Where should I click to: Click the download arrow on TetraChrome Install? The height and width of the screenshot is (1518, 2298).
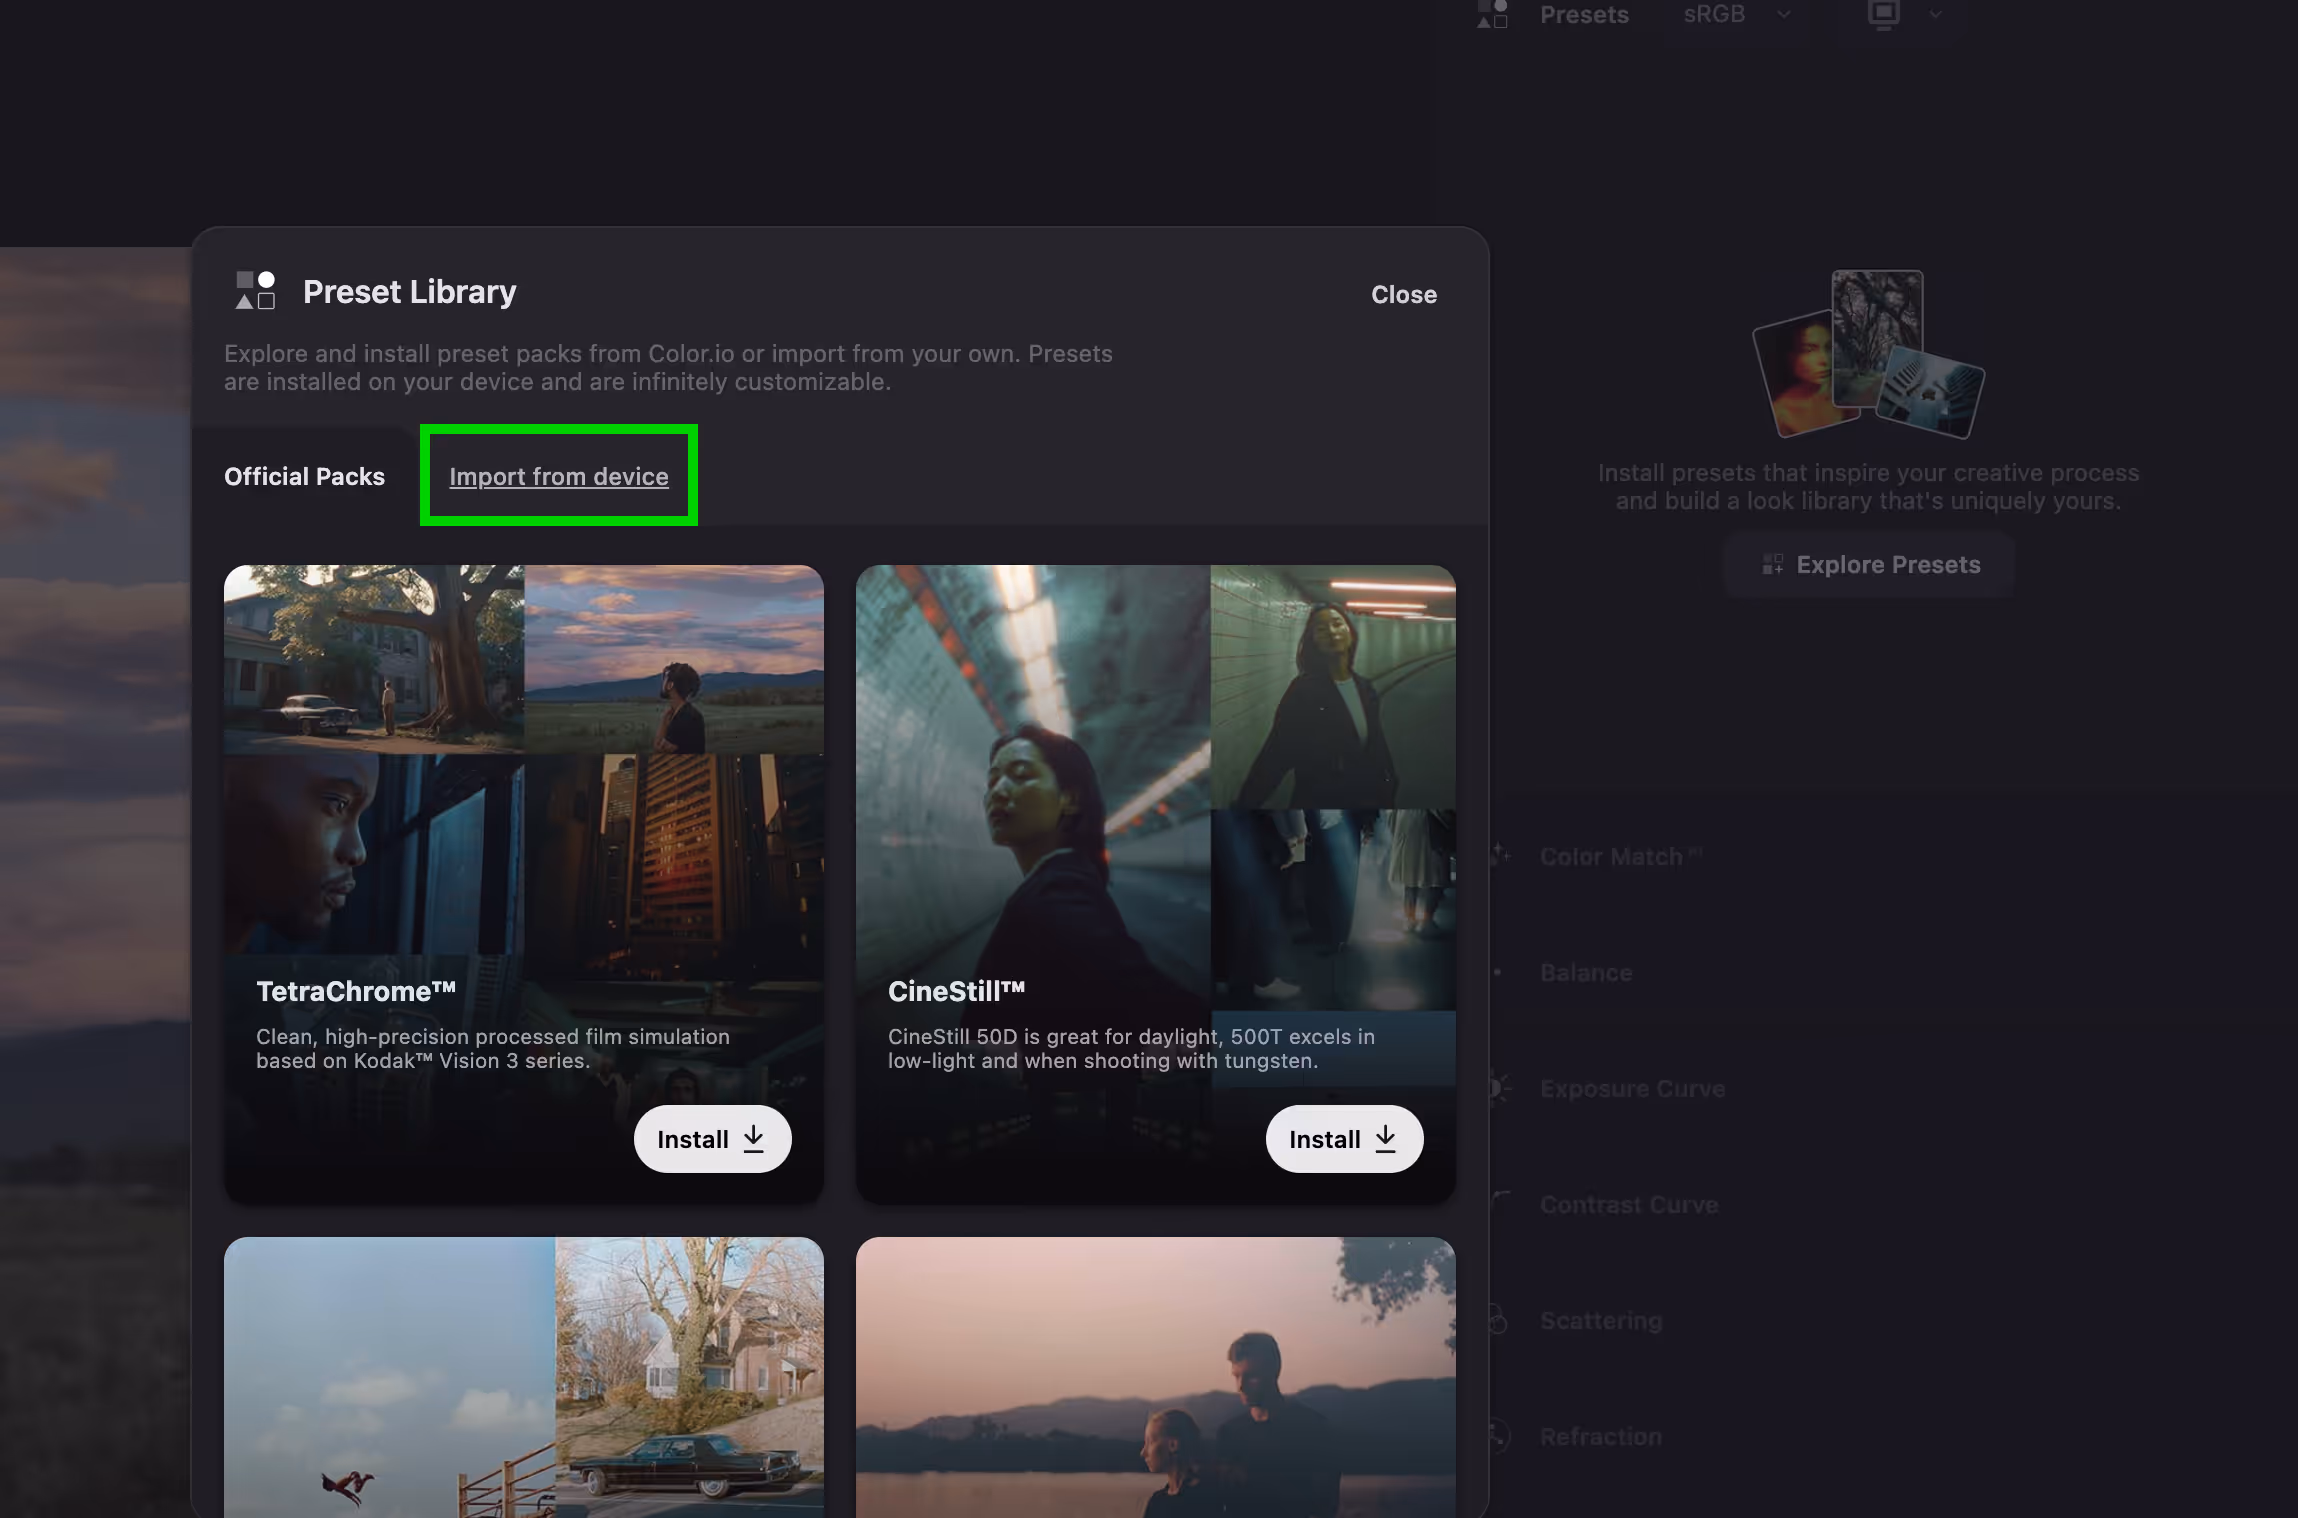754,1139
